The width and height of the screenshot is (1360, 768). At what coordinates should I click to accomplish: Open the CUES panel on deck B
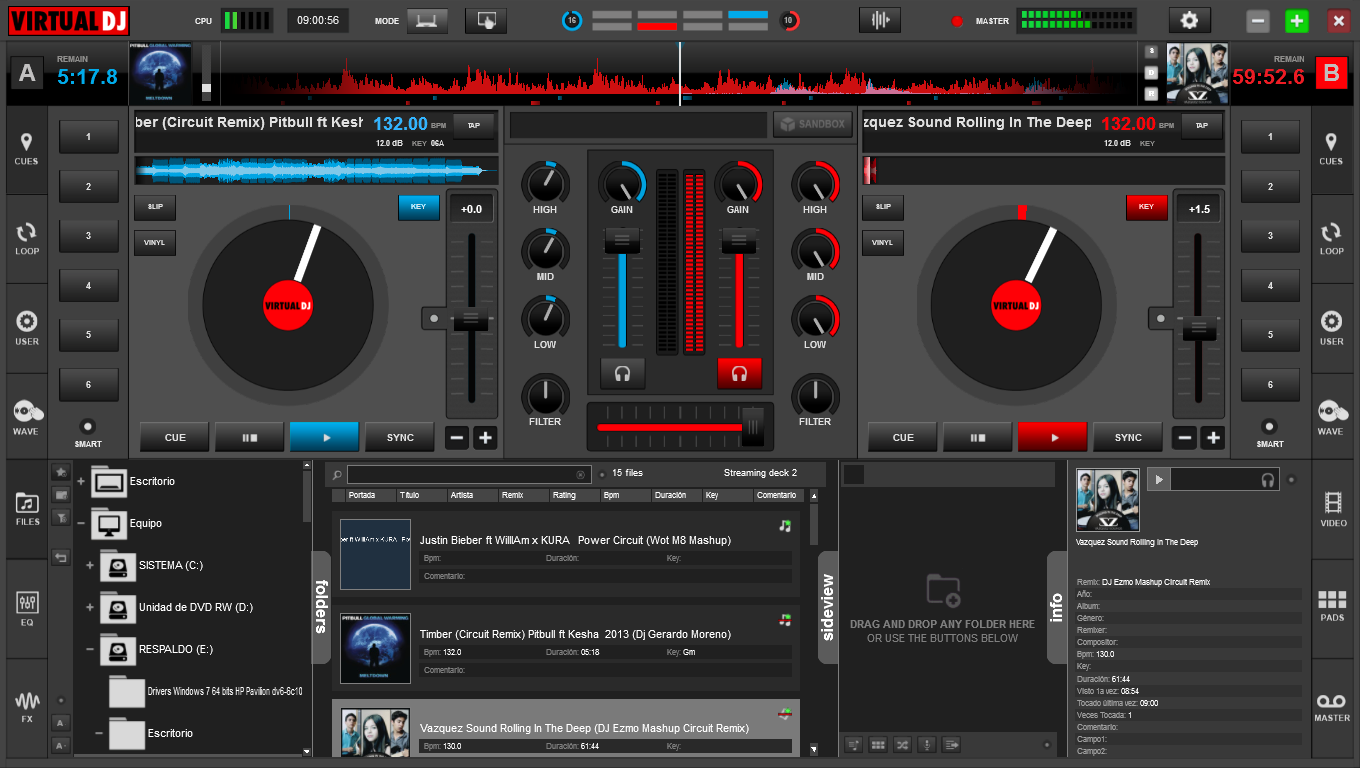pyautogui.click(x=1331, y=149)
